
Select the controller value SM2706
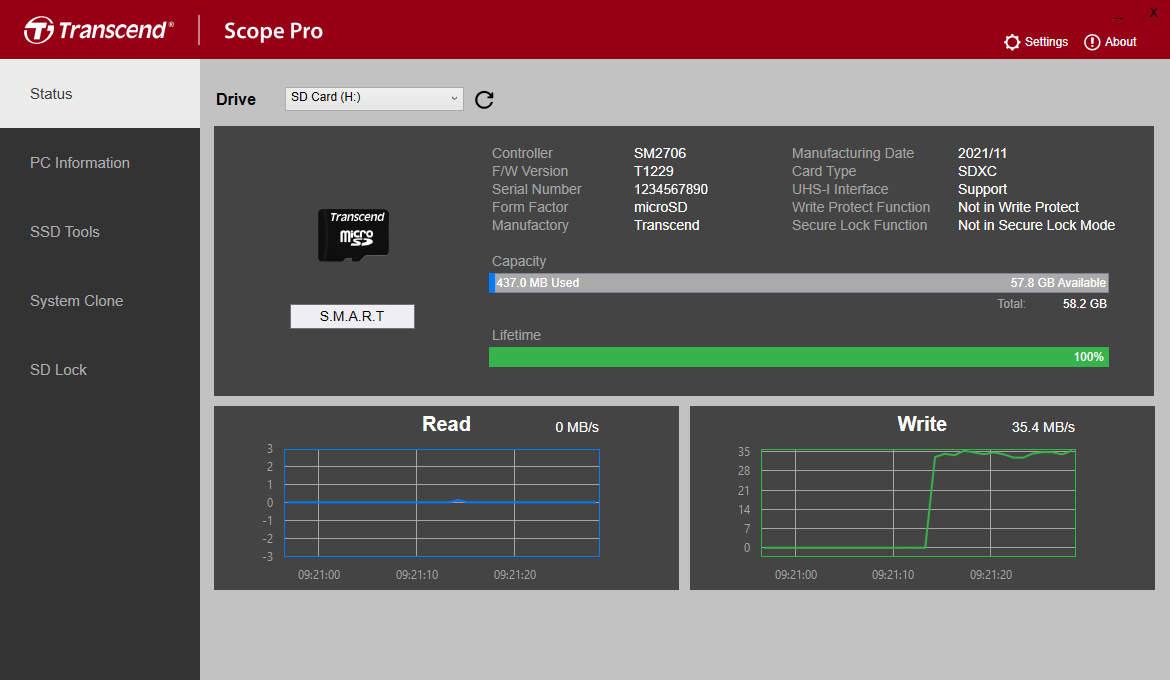pyautogui.click(x=660, y=153)
